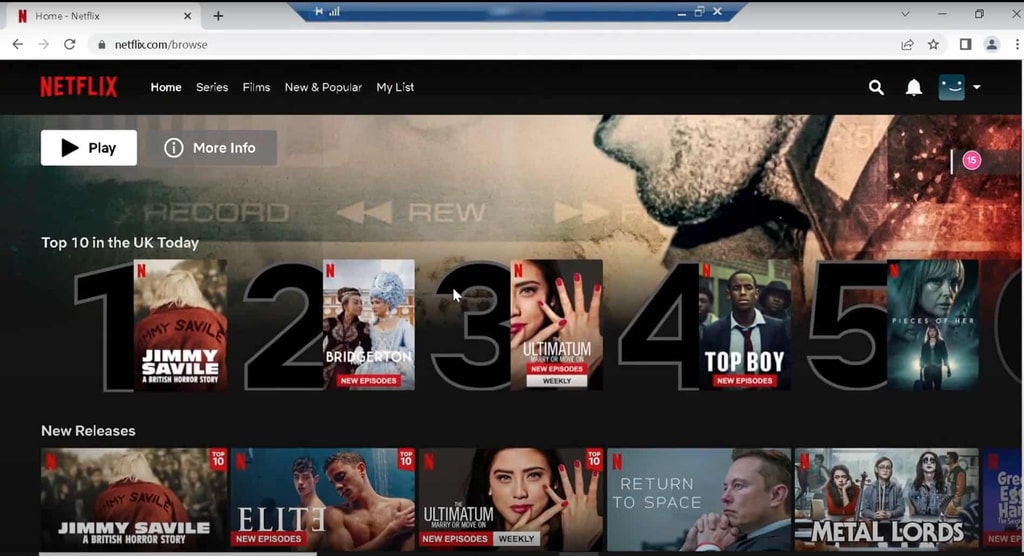
Task: Click the profile avatar smiley icon
Action: [952, 87]
